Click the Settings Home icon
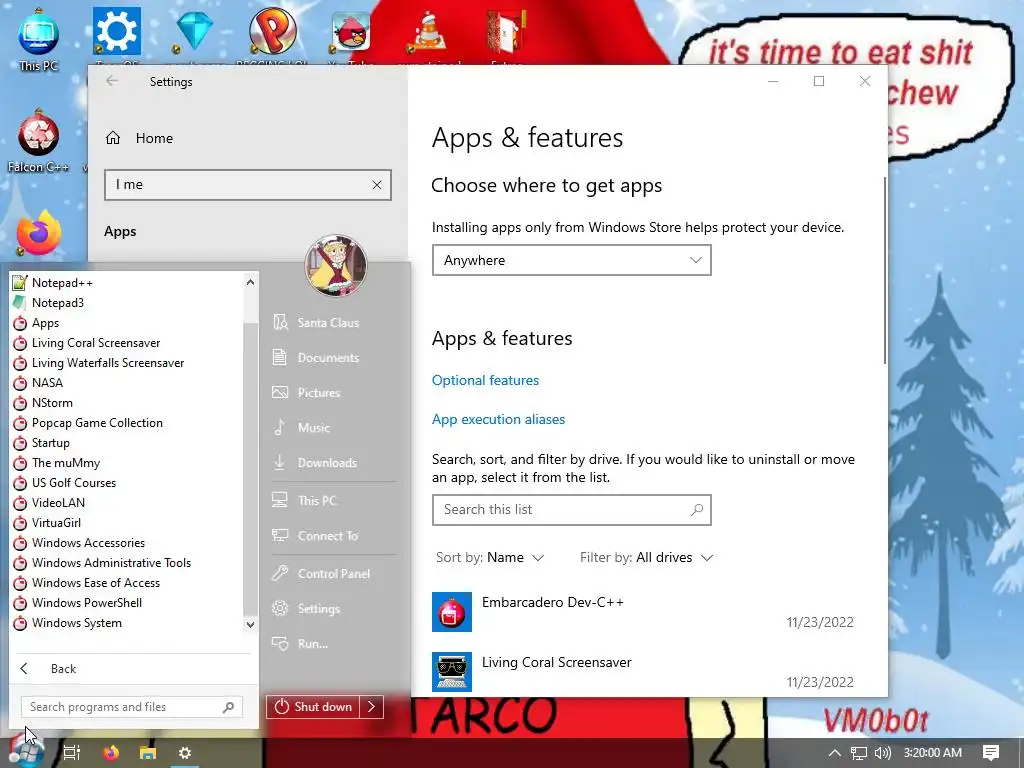This screenshot has height=768, width=1024. point(113,138)
